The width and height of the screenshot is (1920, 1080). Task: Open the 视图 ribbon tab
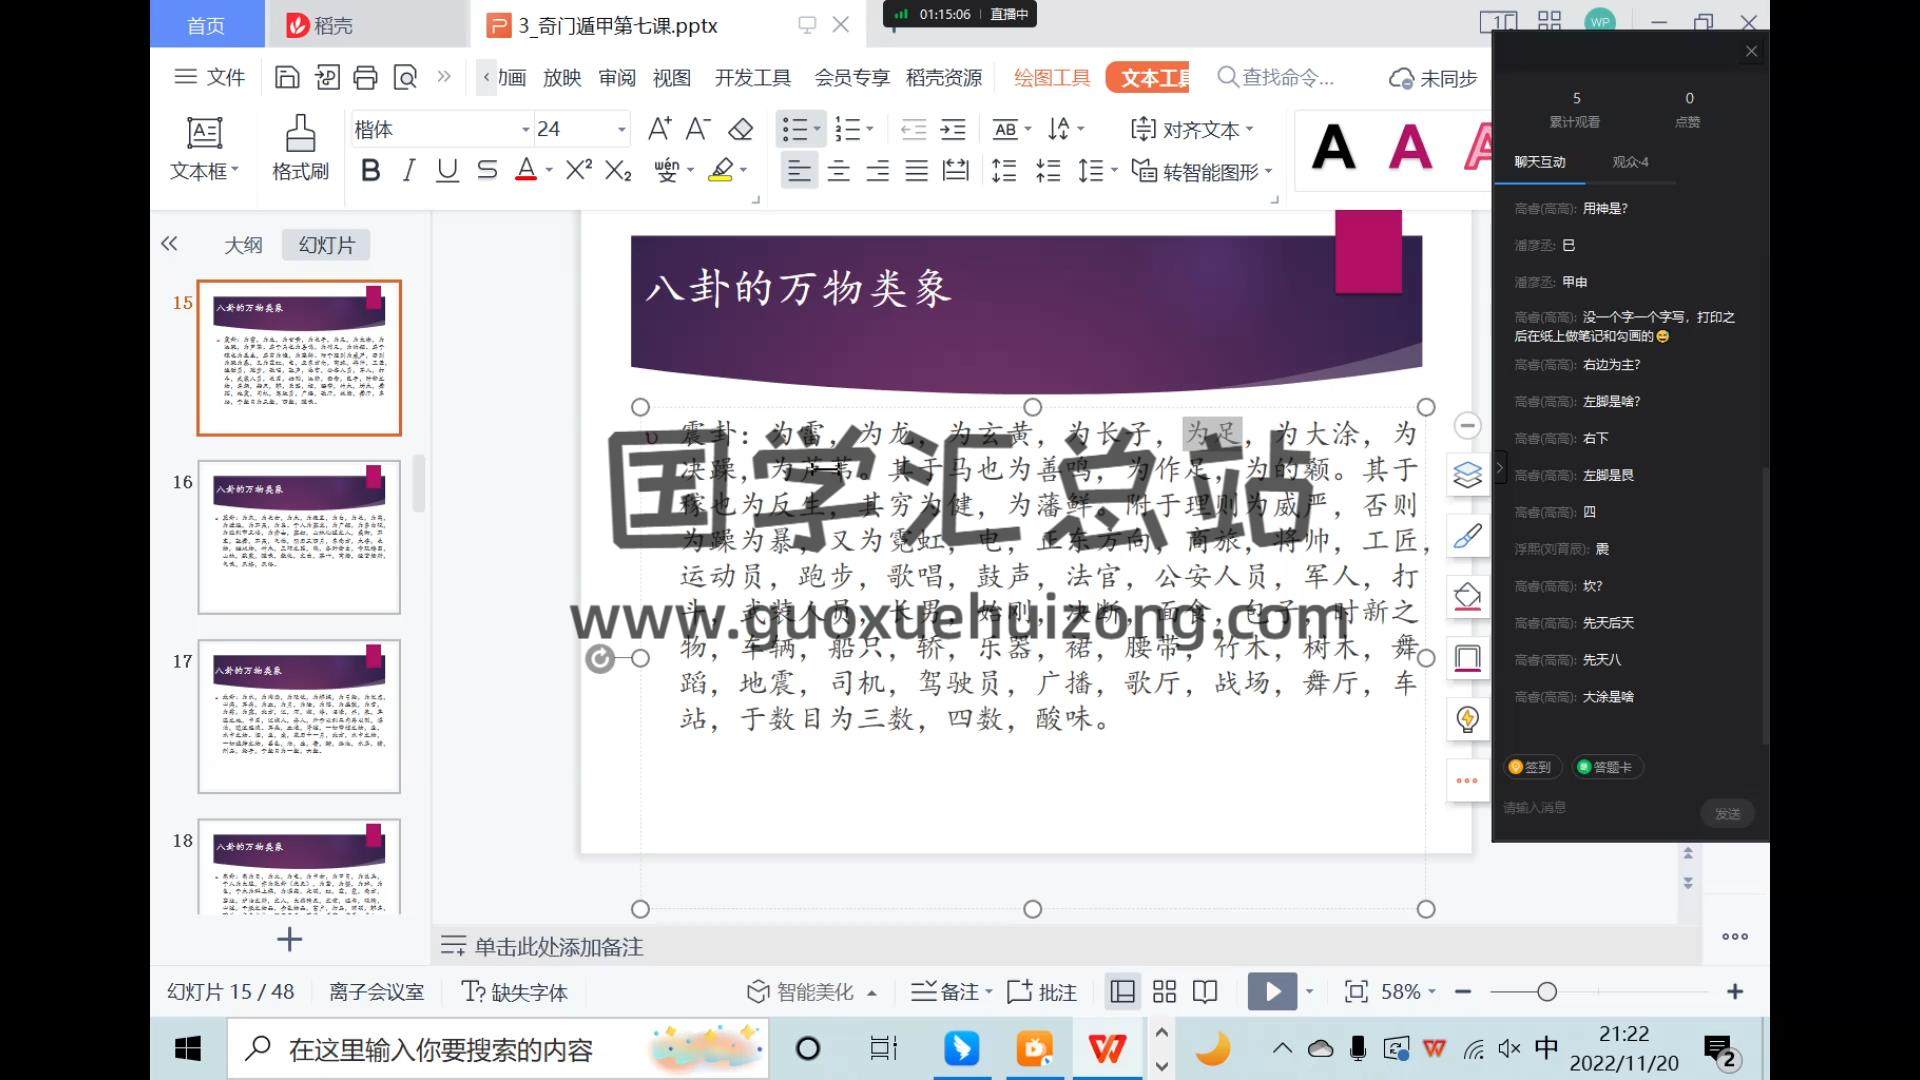[671, 77]
